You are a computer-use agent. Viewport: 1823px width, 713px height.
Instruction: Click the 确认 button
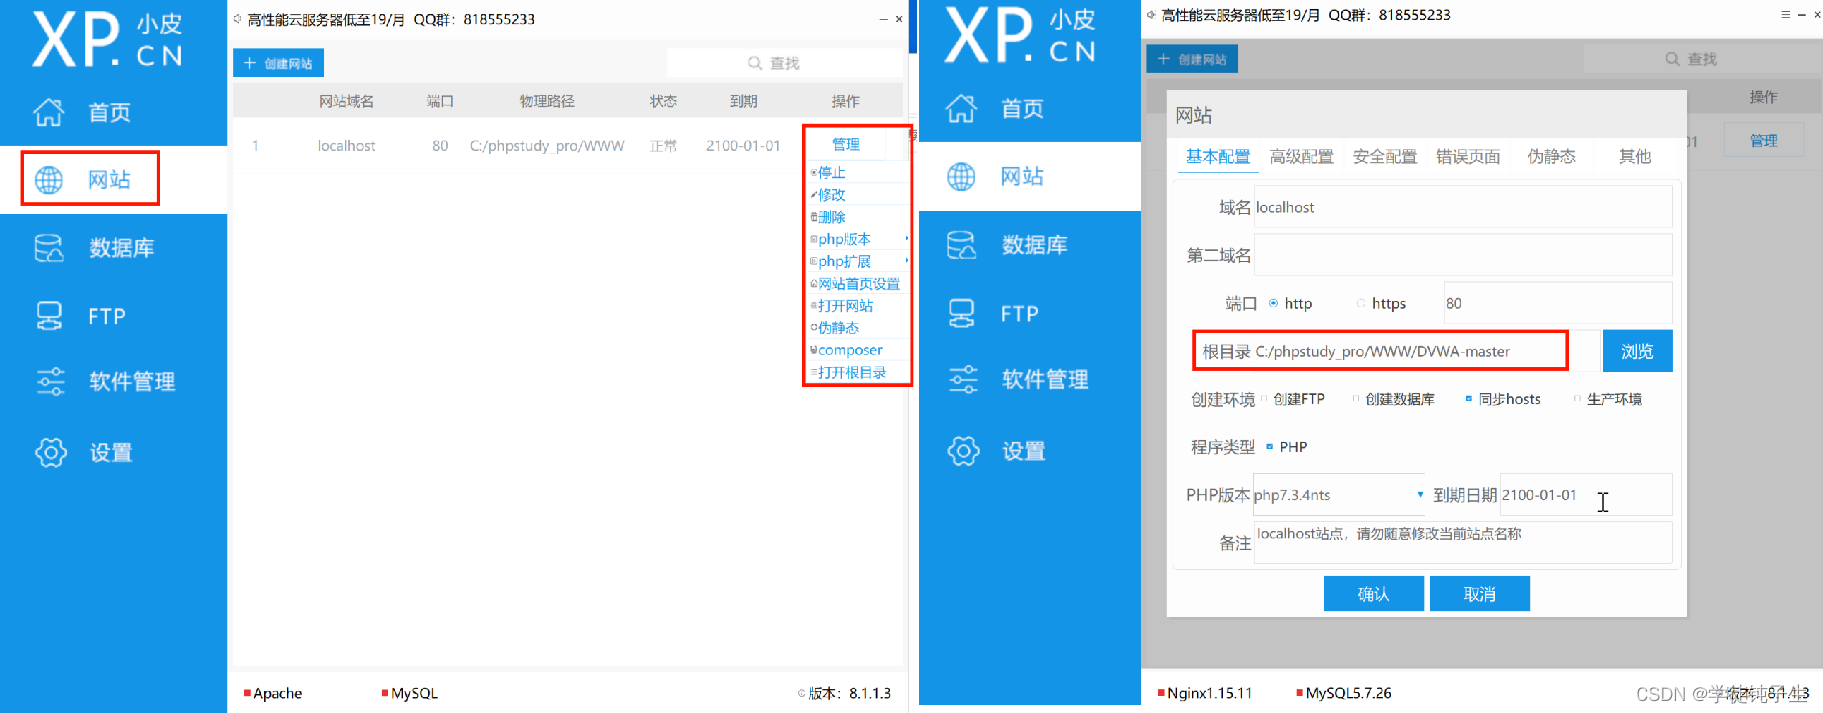(x=1373, y=594)
